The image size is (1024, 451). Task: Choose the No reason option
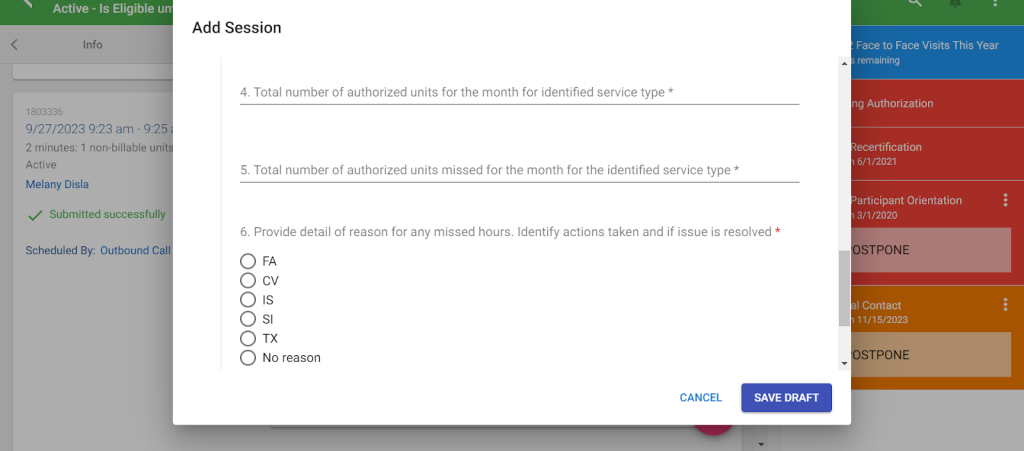pyautogui.click(x=248, y=358)
